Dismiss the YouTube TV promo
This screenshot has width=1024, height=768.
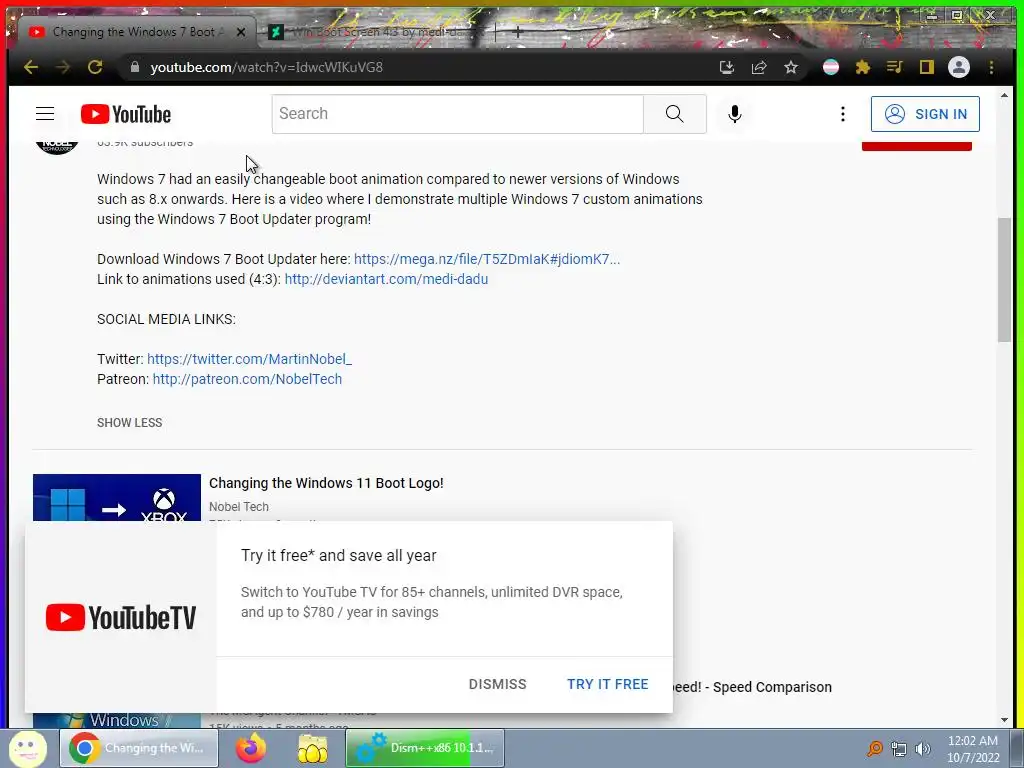497,684
